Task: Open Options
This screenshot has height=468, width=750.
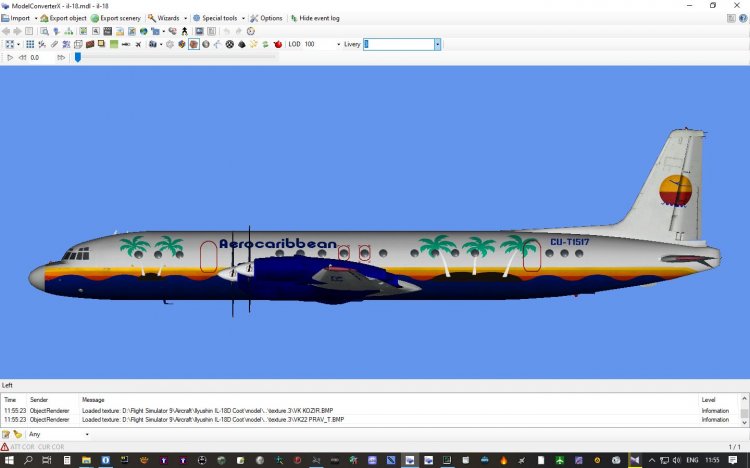Action: pos(266,18)
